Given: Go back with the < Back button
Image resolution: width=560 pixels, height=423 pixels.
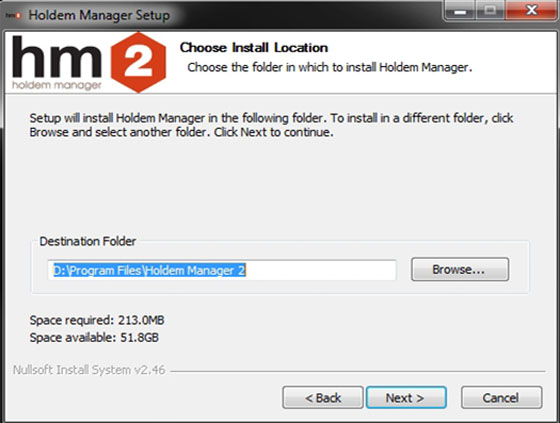Looking at the screenshot, I should click(x=323, y=397).
